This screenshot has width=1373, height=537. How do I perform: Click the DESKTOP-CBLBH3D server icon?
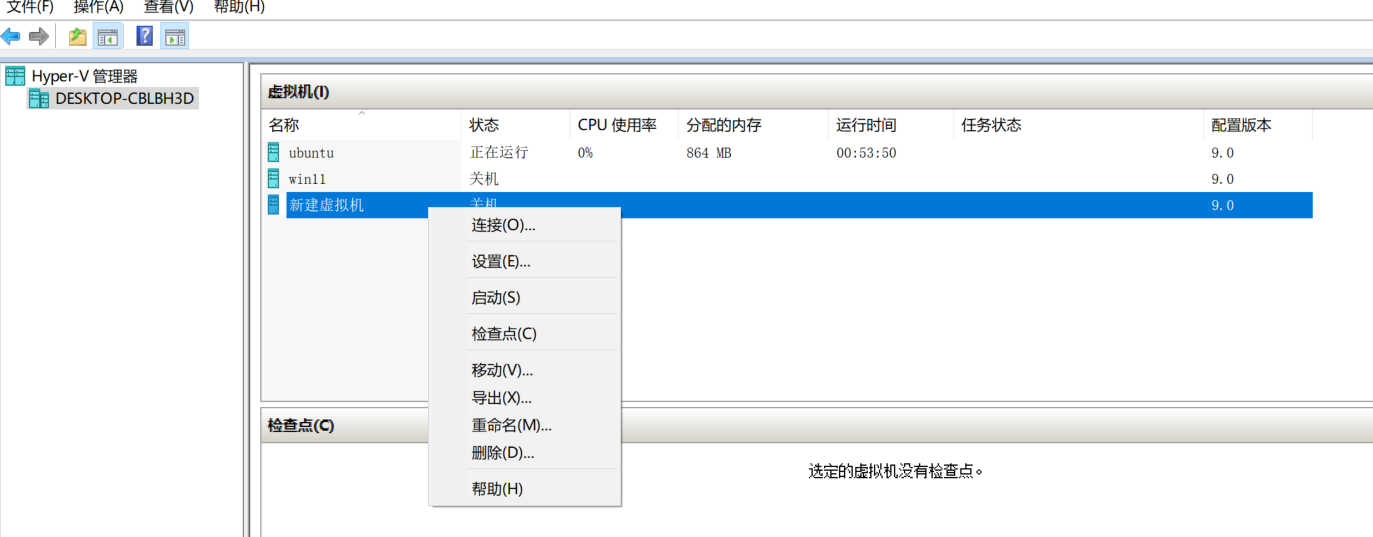(38, 98)
